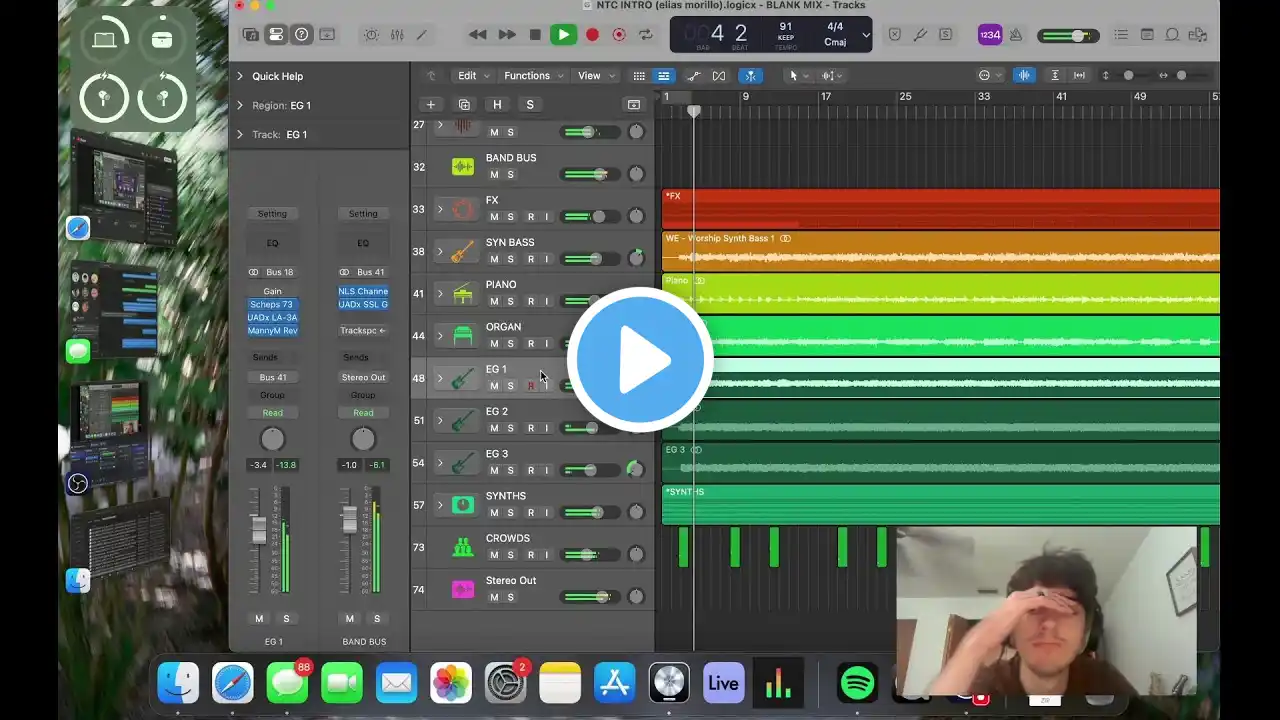Show automation view button
The image size is (1280, 720).
point(693,76)
